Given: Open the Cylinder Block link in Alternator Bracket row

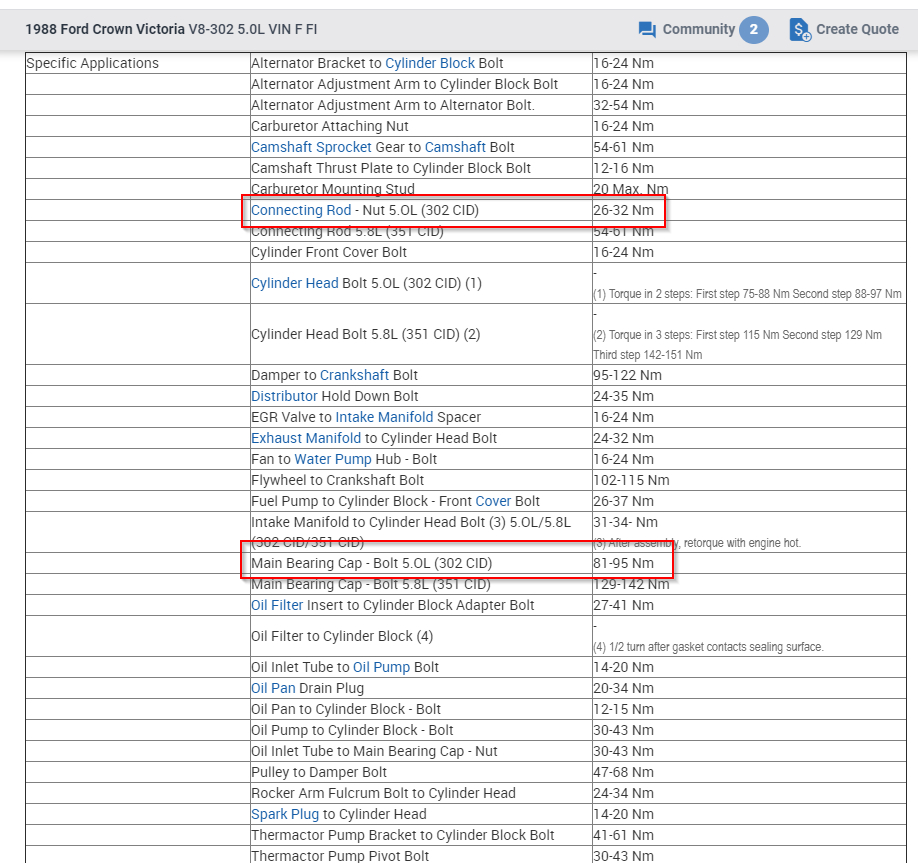Looking at the screenshot, I should click(430, 63).
